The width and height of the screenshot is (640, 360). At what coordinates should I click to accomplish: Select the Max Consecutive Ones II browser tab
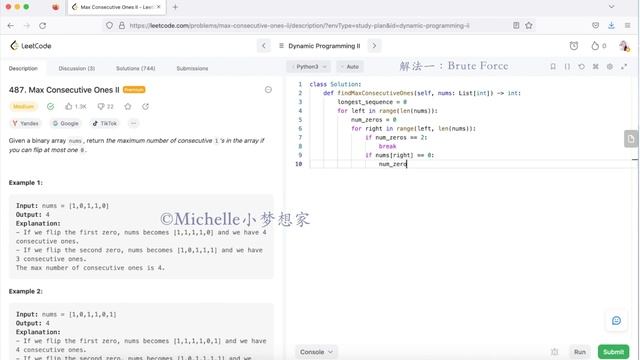click(x=116, y=7)
